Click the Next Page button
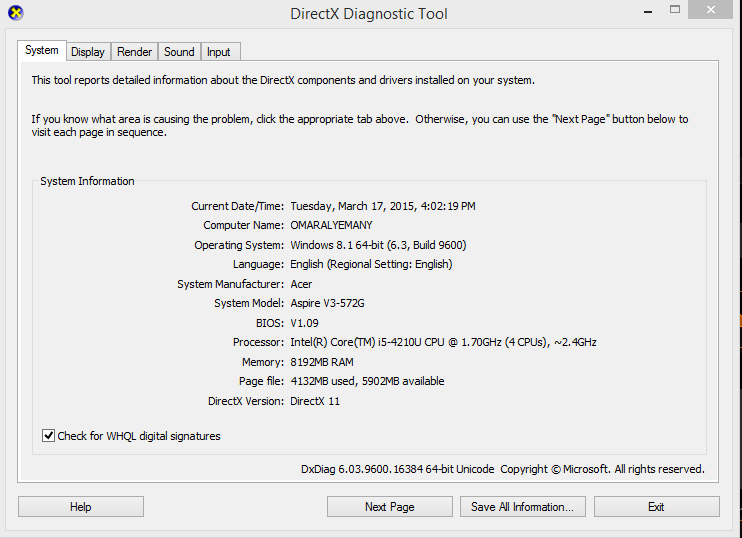 pos(389,507)
